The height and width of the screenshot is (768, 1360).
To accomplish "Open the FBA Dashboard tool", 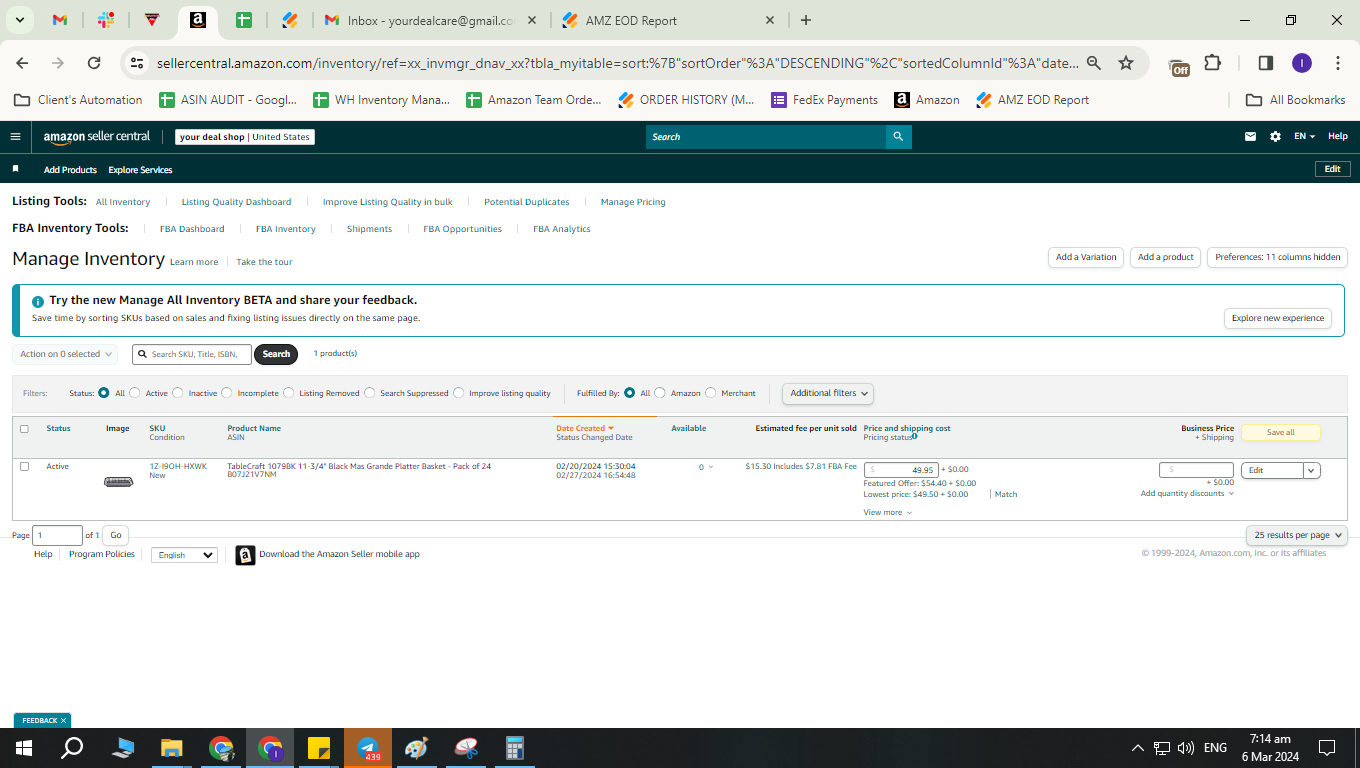I will [192, 229].
